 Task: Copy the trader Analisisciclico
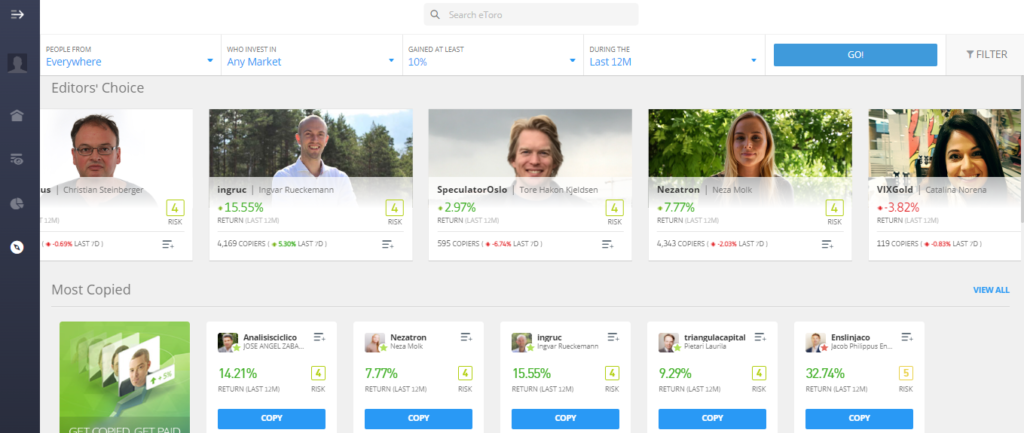(272, 419)
